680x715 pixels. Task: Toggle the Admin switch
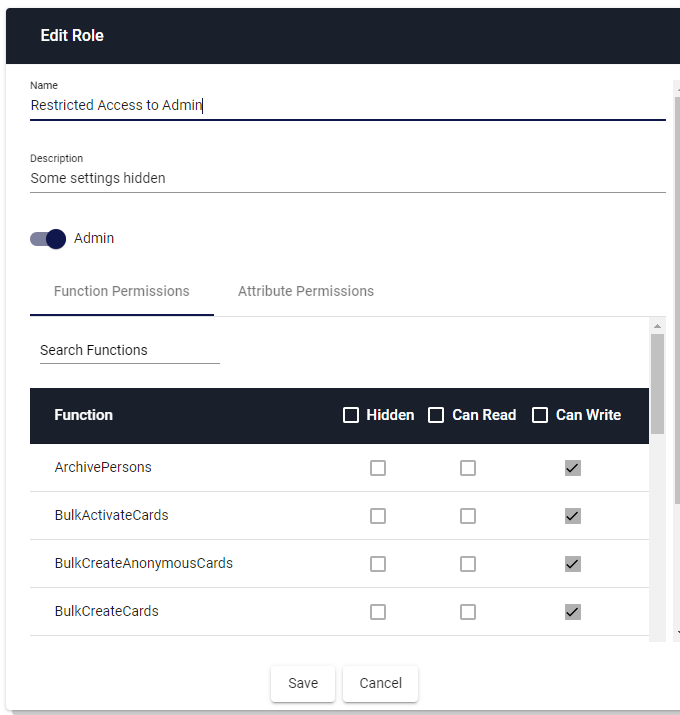pos(48,239)
